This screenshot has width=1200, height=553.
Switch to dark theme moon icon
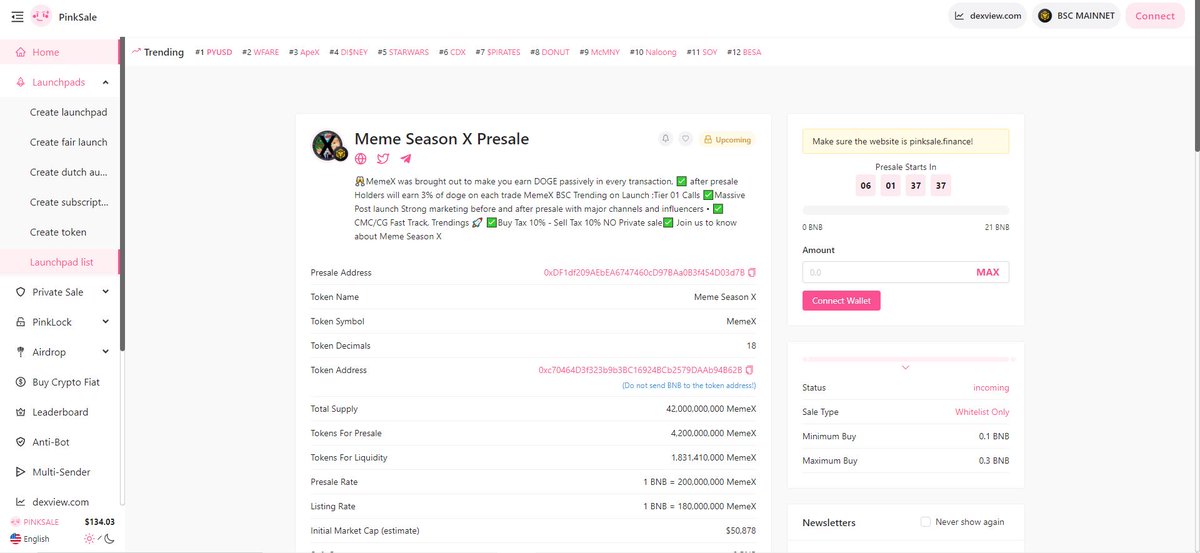[x=109, y=539]
